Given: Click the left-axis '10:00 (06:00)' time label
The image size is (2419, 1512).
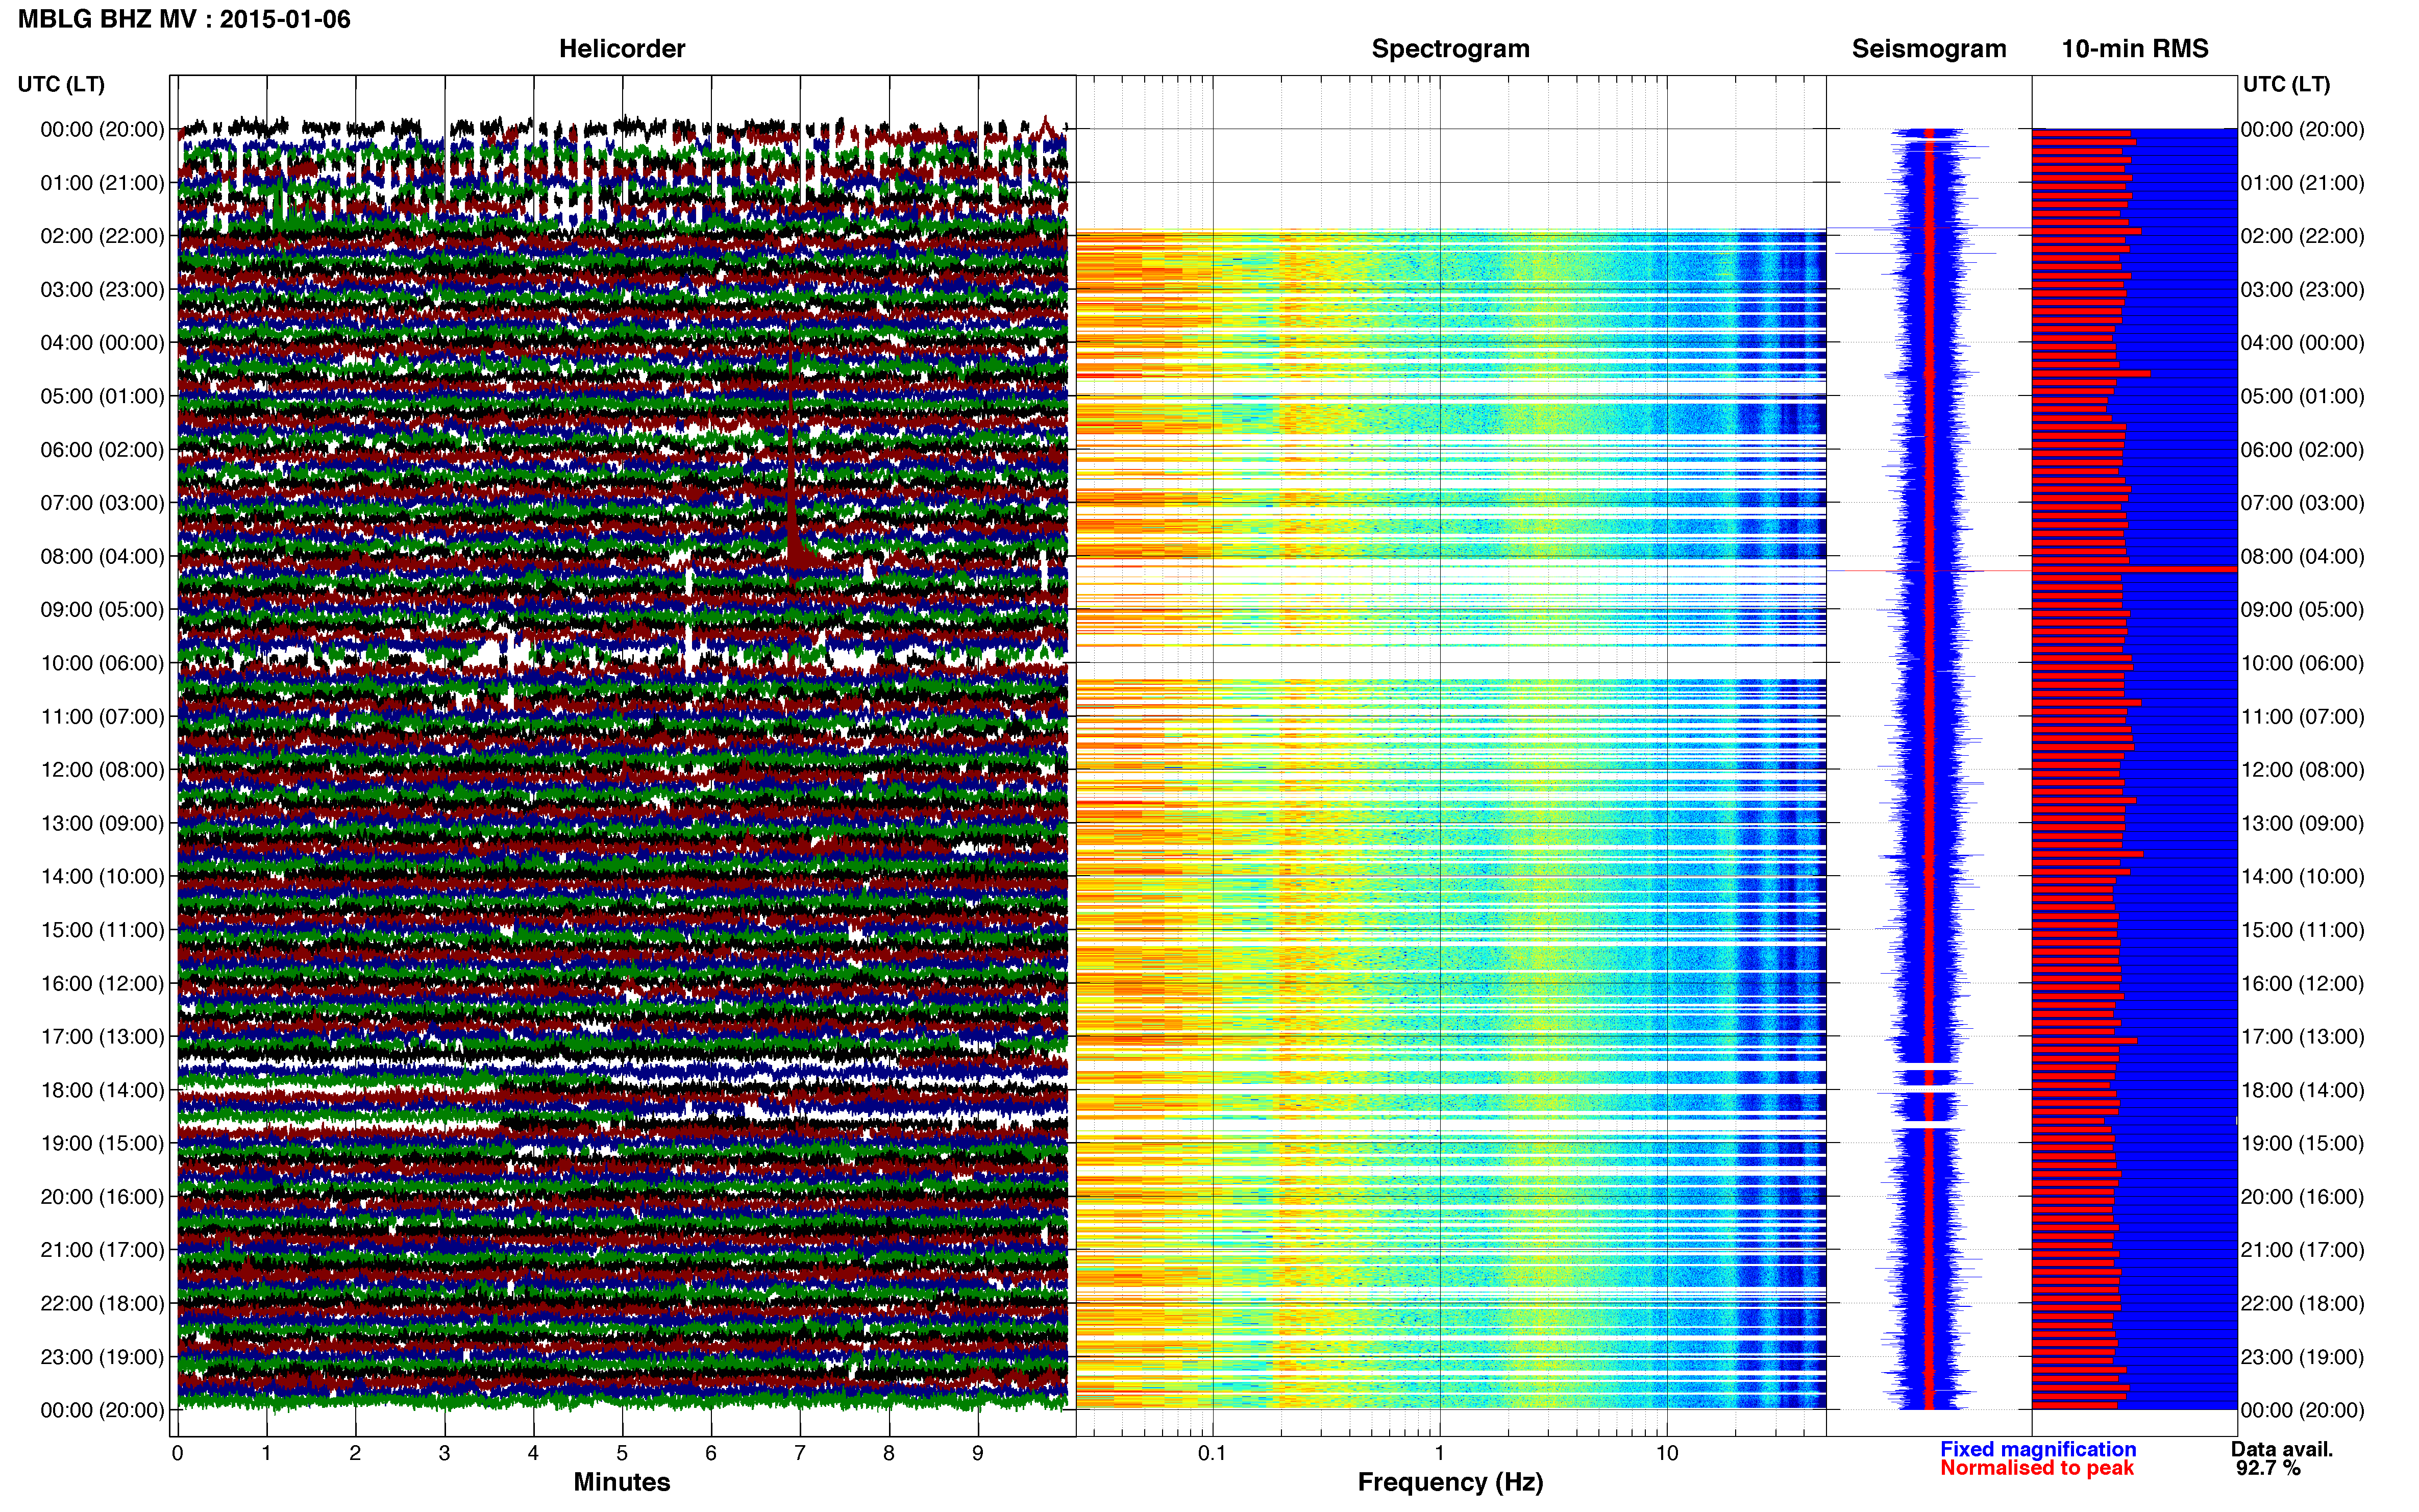Looking at the screenshot, I should click(x=102, y=663).
